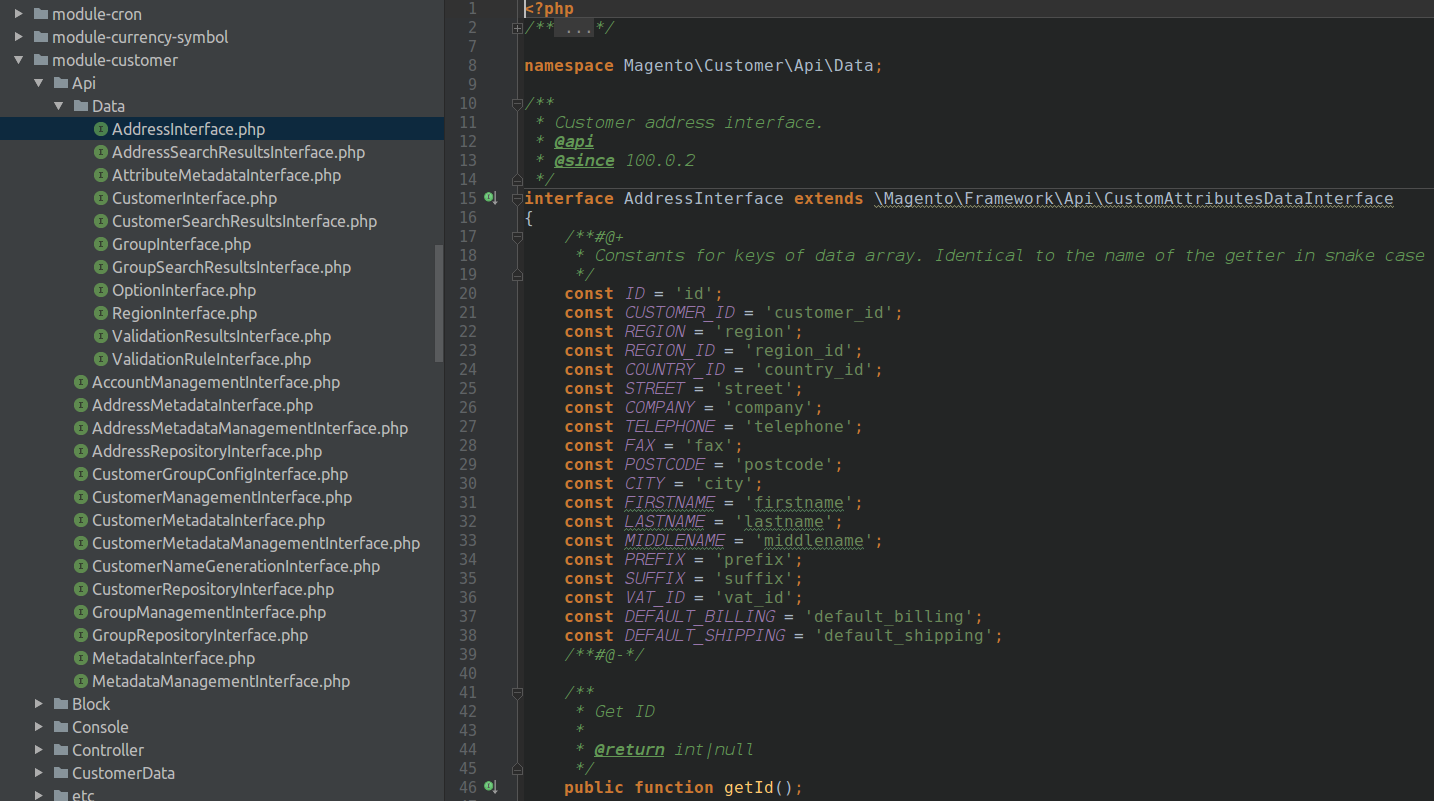Viewport: 1434px width, 801px height.
Task: Click the gutter marker beside getId function
Action: [x=490, y=788]
